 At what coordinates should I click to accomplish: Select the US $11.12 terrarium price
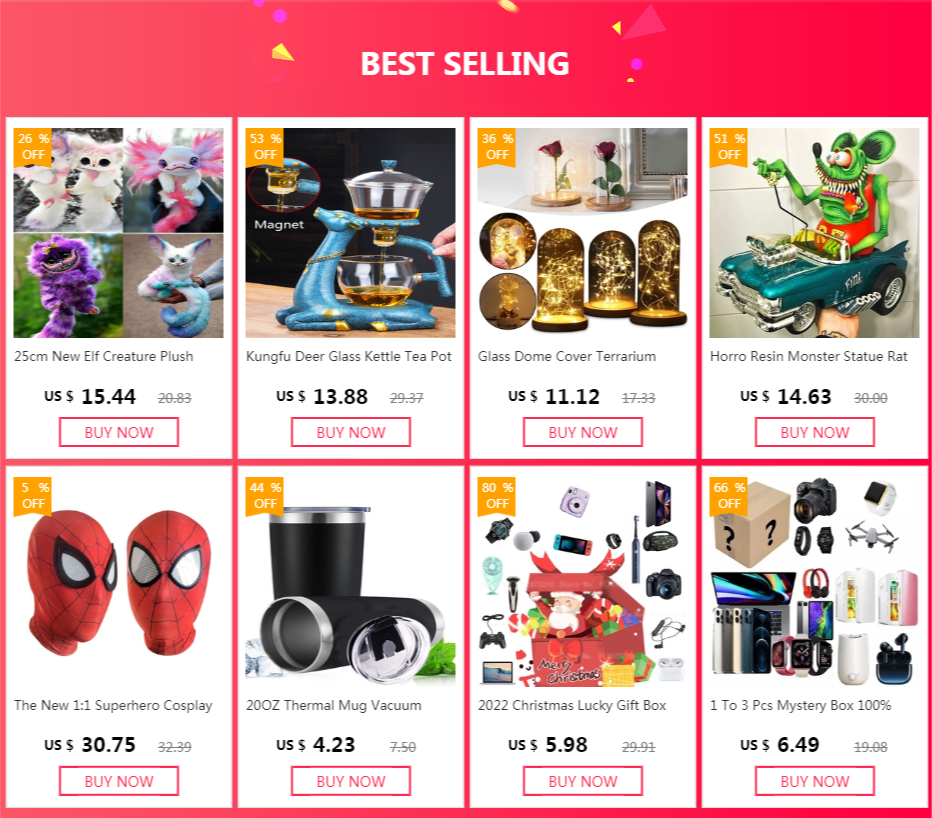point(554,397)
